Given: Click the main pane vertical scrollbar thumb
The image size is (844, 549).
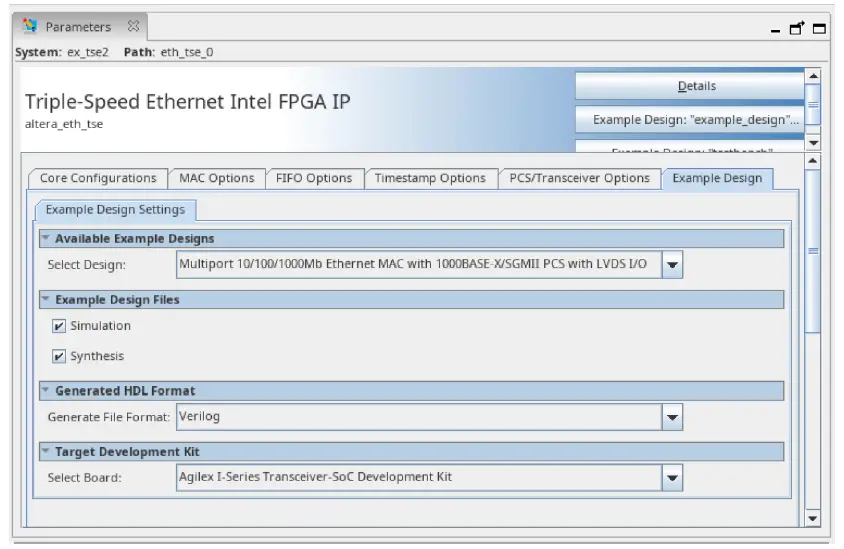Looking at the screenshot, I should pos(813,251).
